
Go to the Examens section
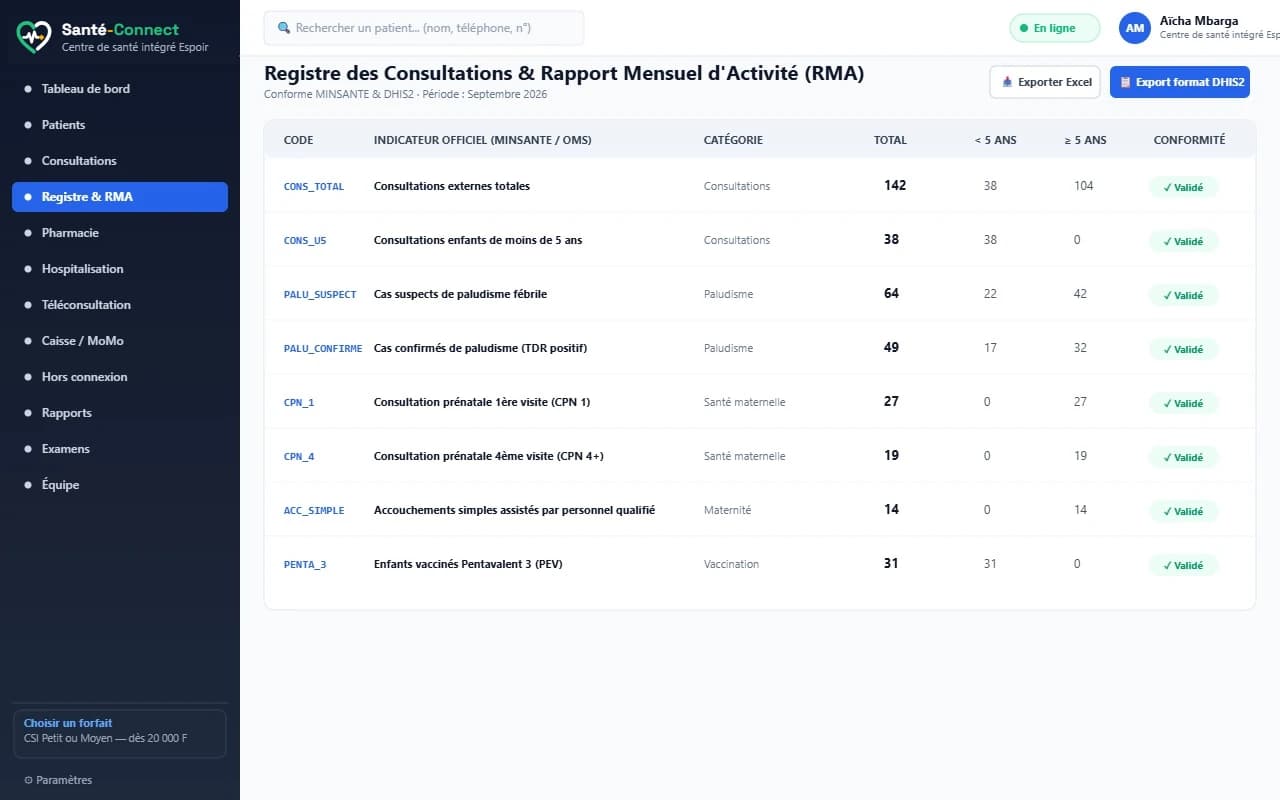[x=120, y=449]
